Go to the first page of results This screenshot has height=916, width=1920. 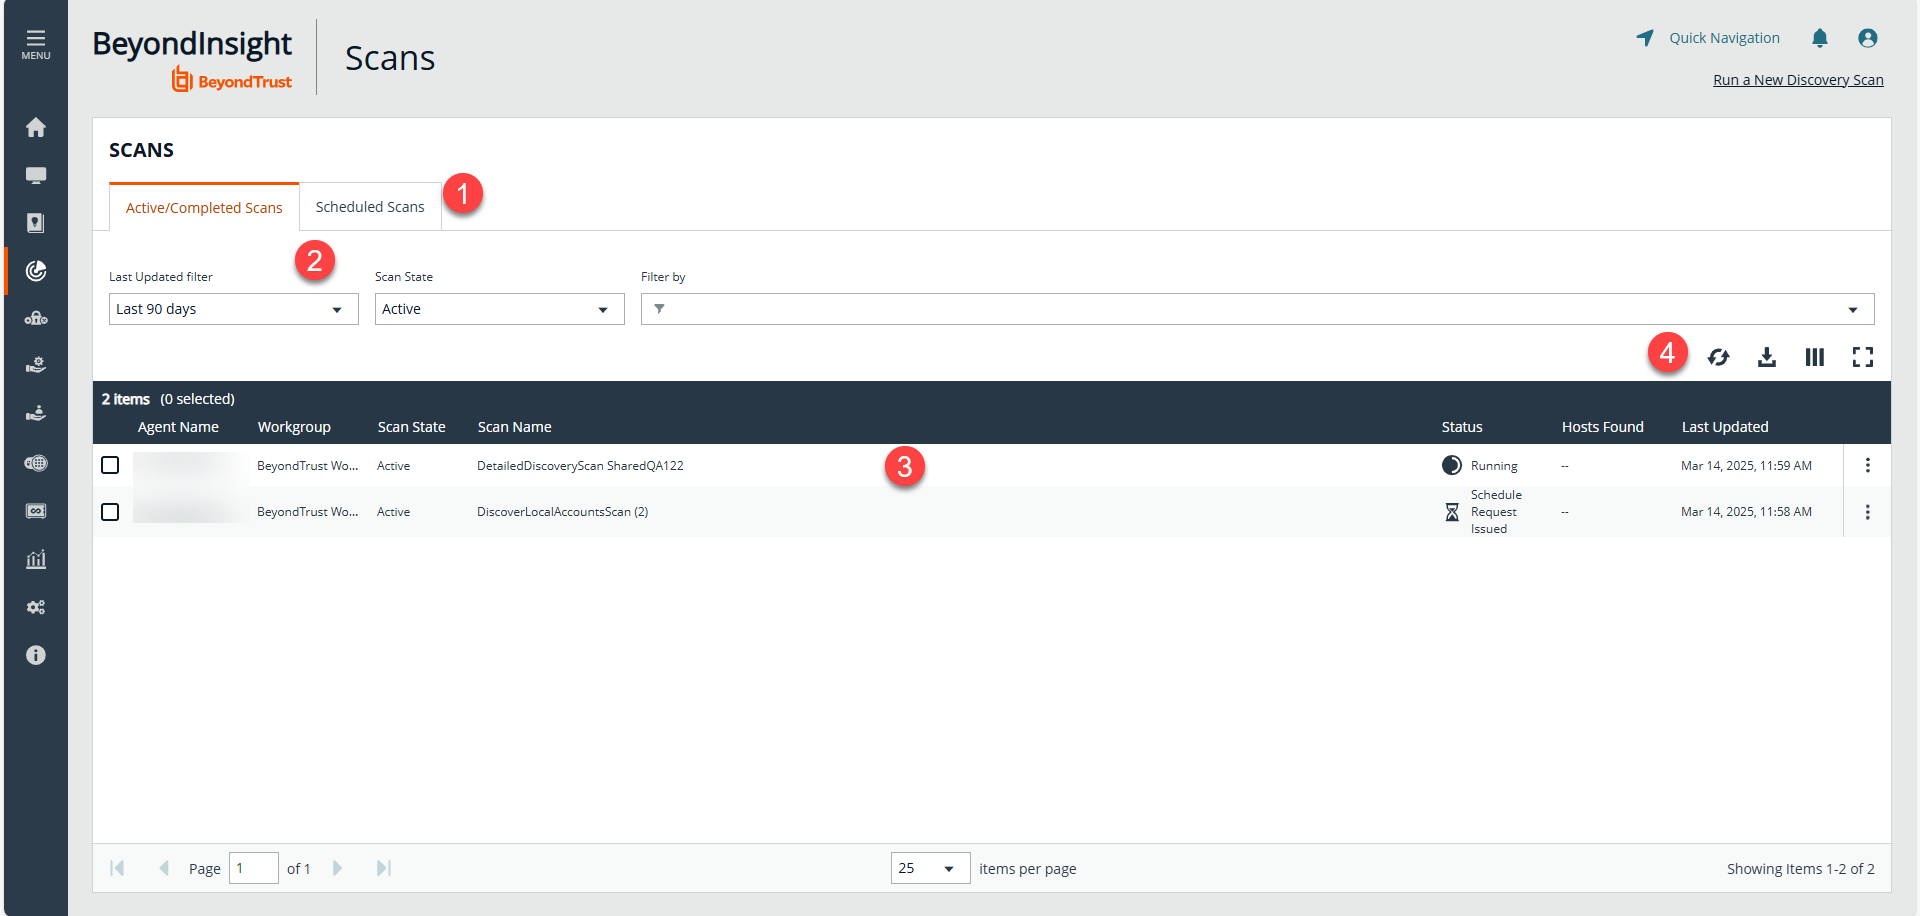pyautogui.click(x=117, y=868)
